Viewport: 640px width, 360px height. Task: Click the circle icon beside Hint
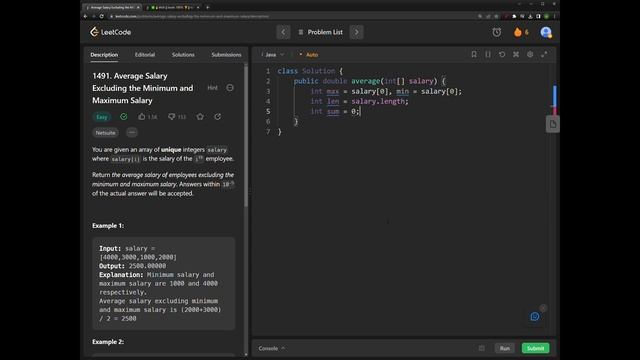pyautogui.click(x=230, y=88)
